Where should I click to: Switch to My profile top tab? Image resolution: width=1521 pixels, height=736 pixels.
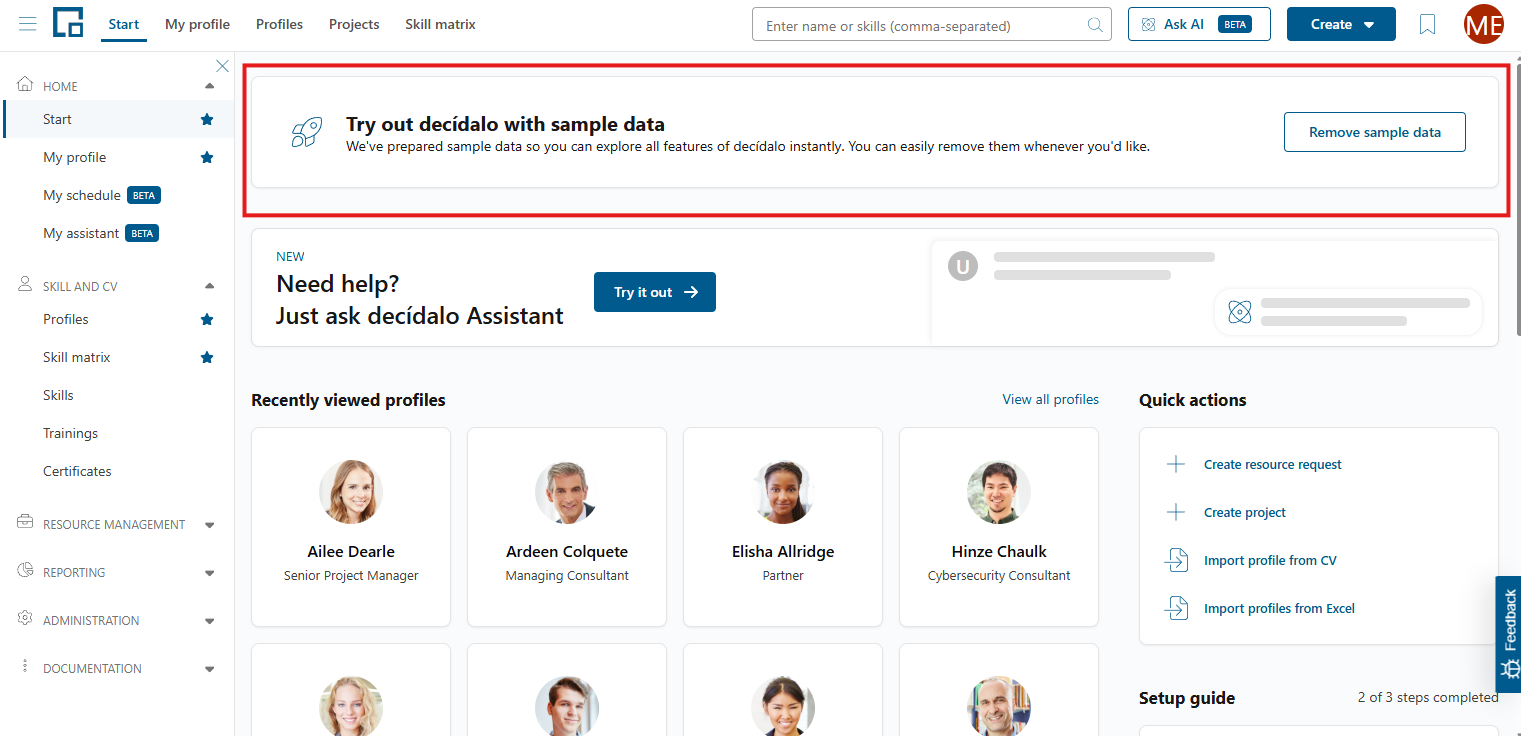[x=197, y=24]
